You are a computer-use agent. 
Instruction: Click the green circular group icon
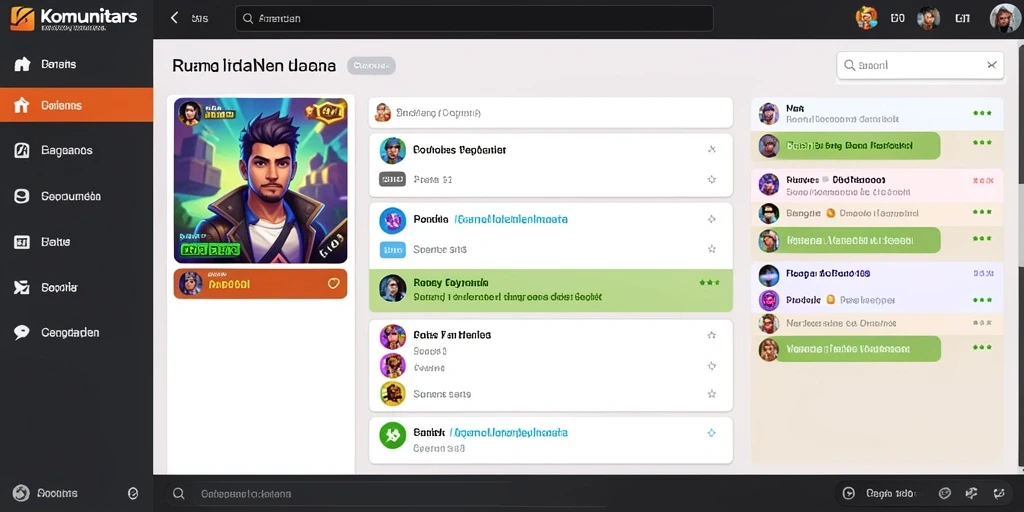pyautogui.click(x=392, y=435)
